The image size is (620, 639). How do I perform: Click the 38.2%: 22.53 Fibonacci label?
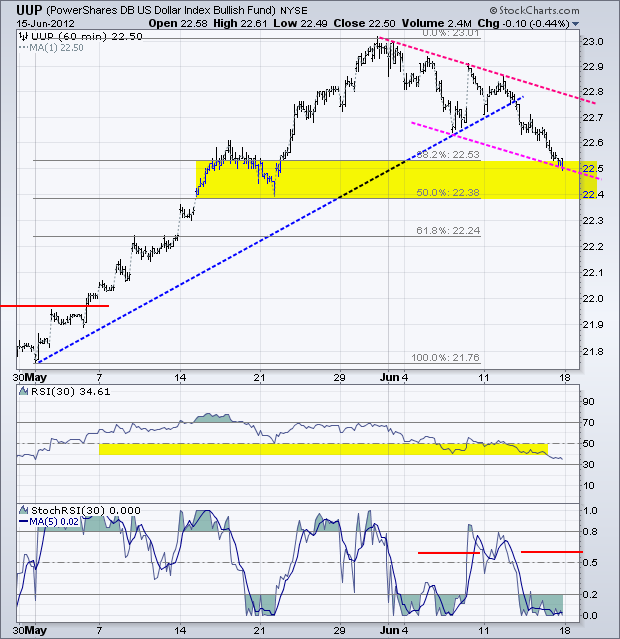click(448, 155)
